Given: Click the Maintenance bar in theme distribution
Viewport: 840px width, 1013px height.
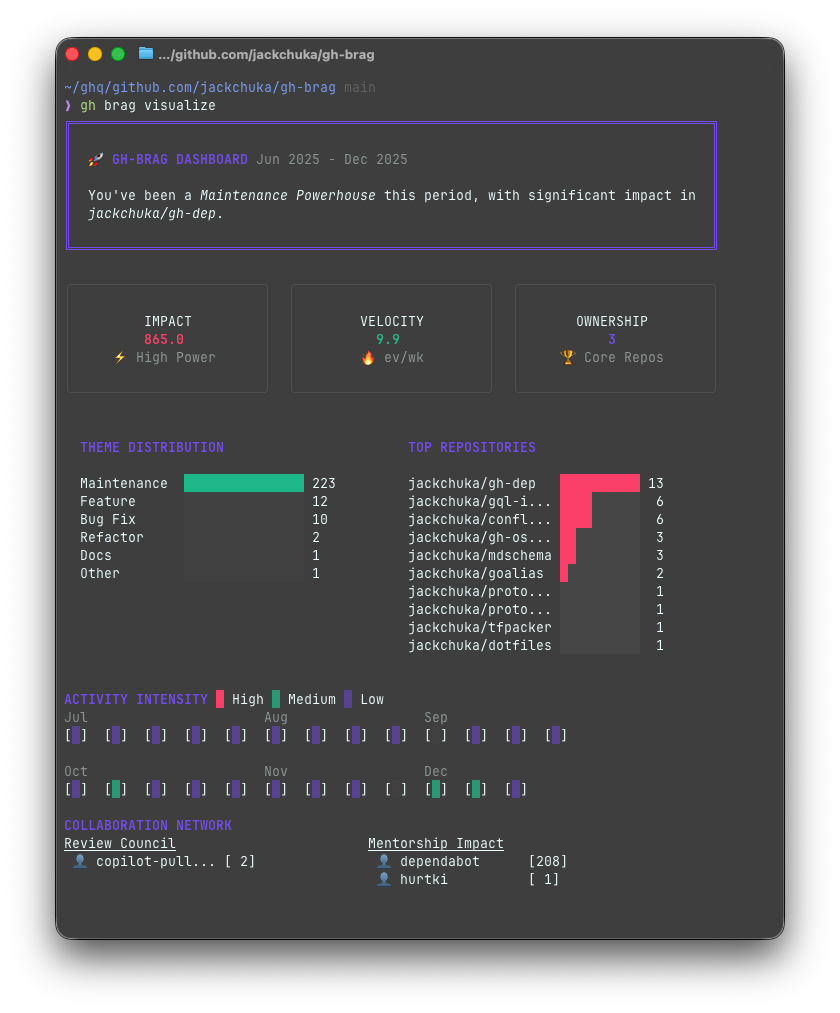Looking at the screenshot, I should (243, 483).
